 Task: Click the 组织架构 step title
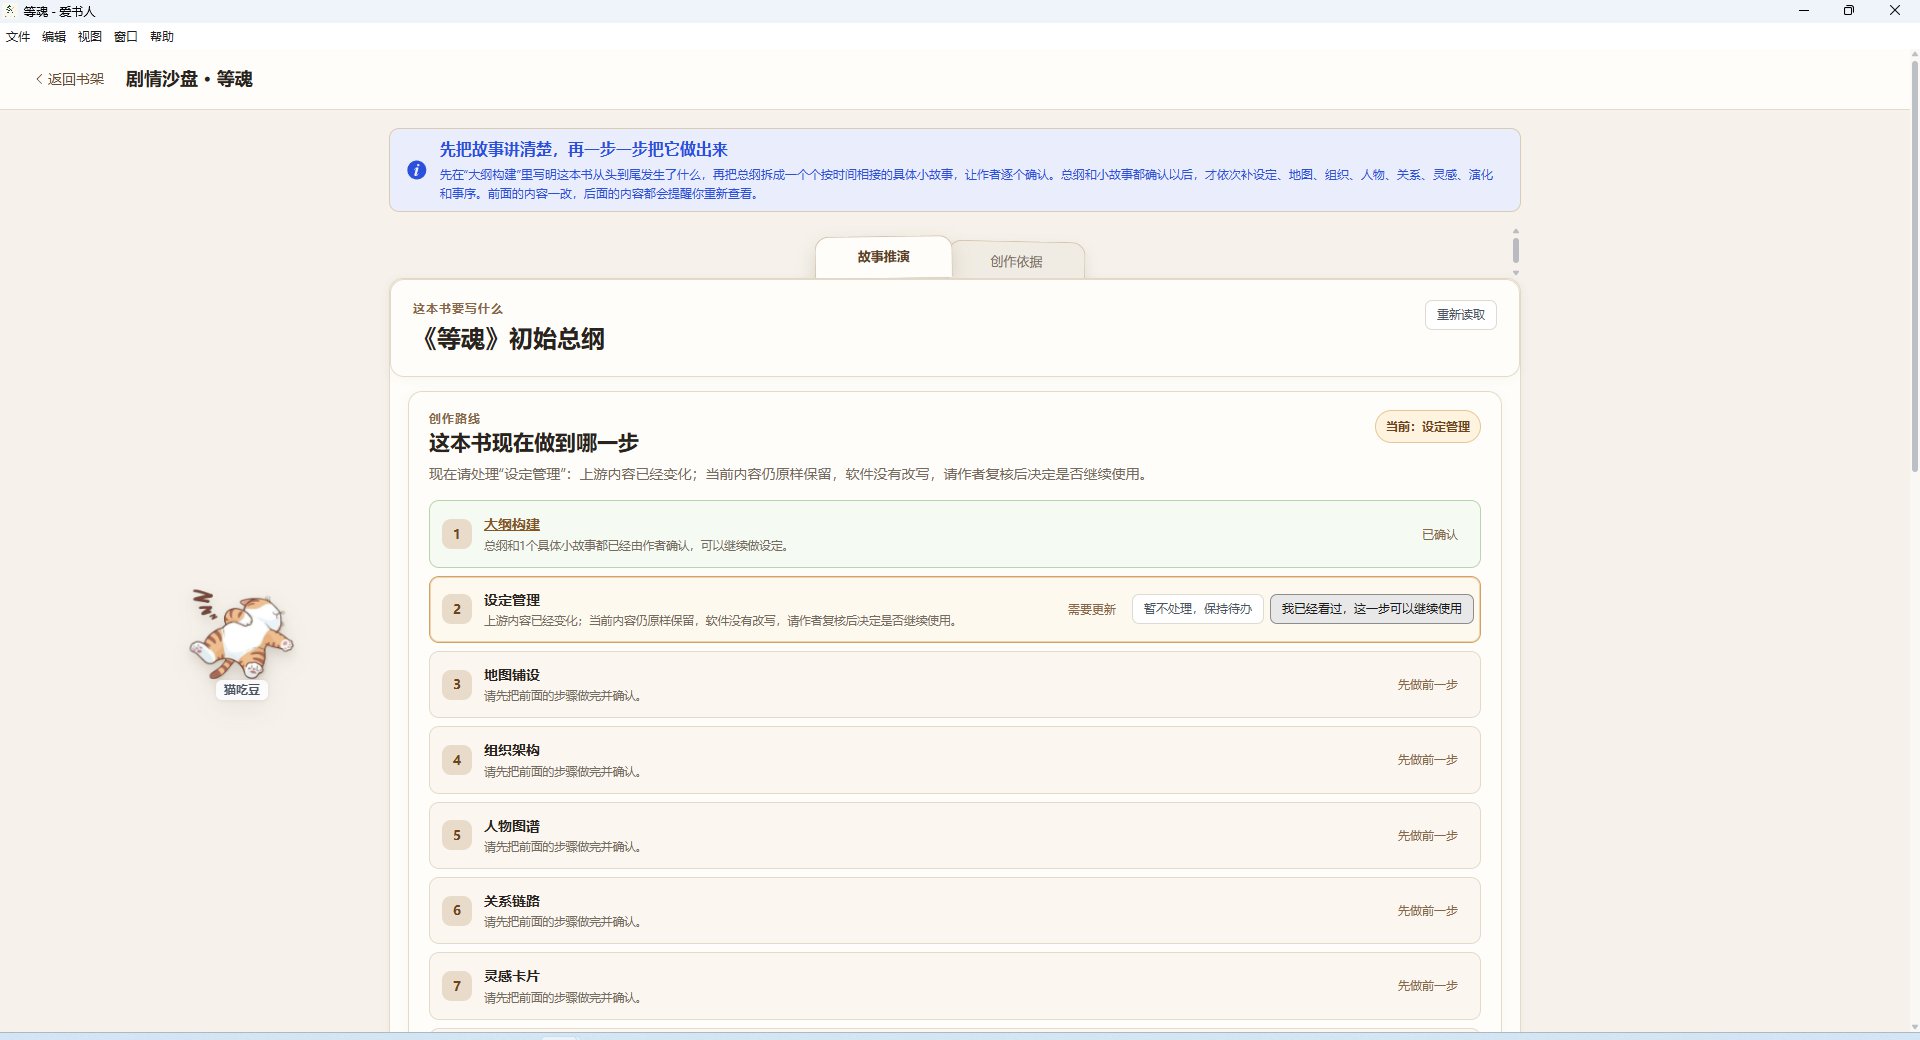(x=512, y=750)
